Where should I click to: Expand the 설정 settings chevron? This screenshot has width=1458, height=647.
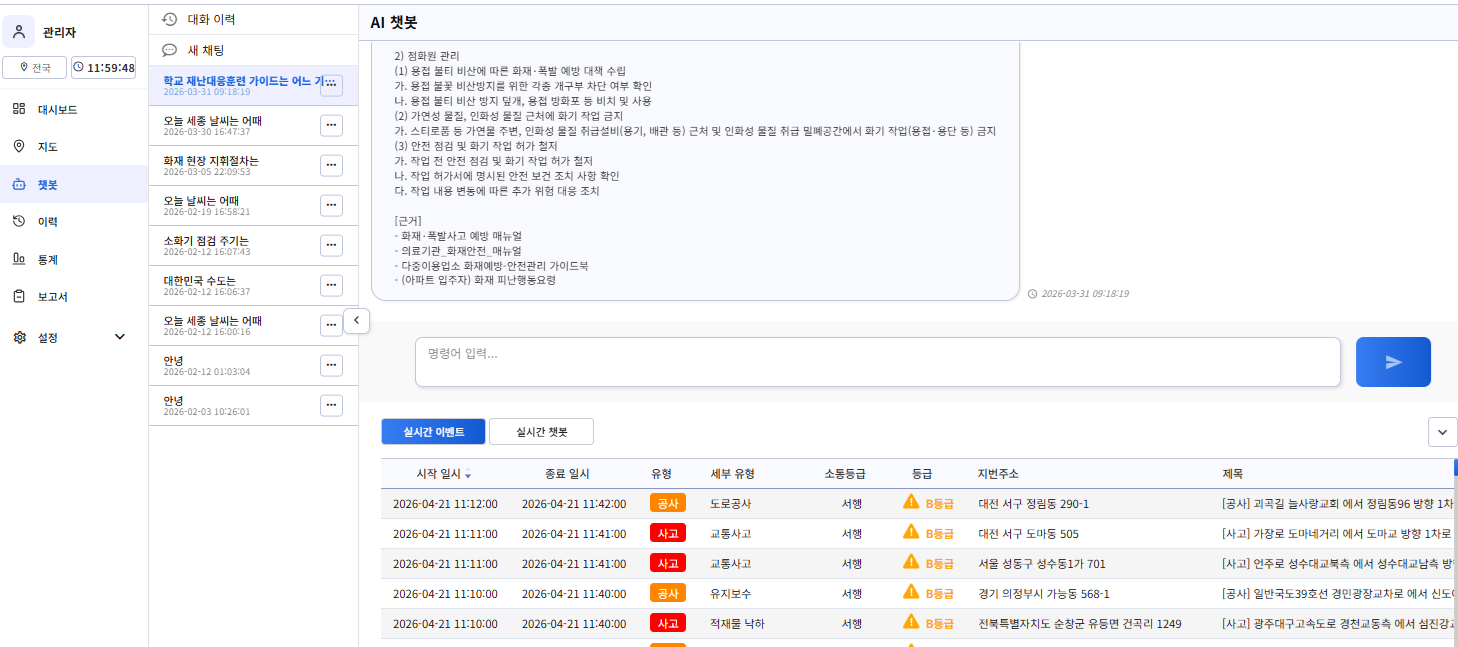pyautogui.click(x=120, y=337)
